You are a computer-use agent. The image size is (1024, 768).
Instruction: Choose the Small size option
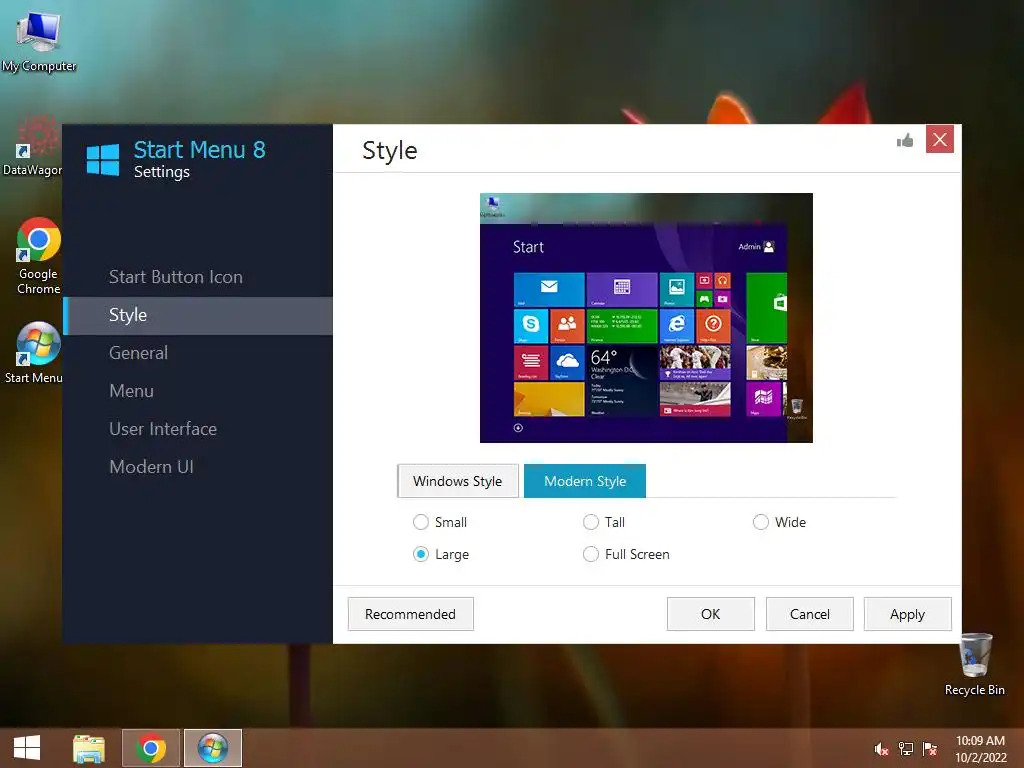pos(440,522)
